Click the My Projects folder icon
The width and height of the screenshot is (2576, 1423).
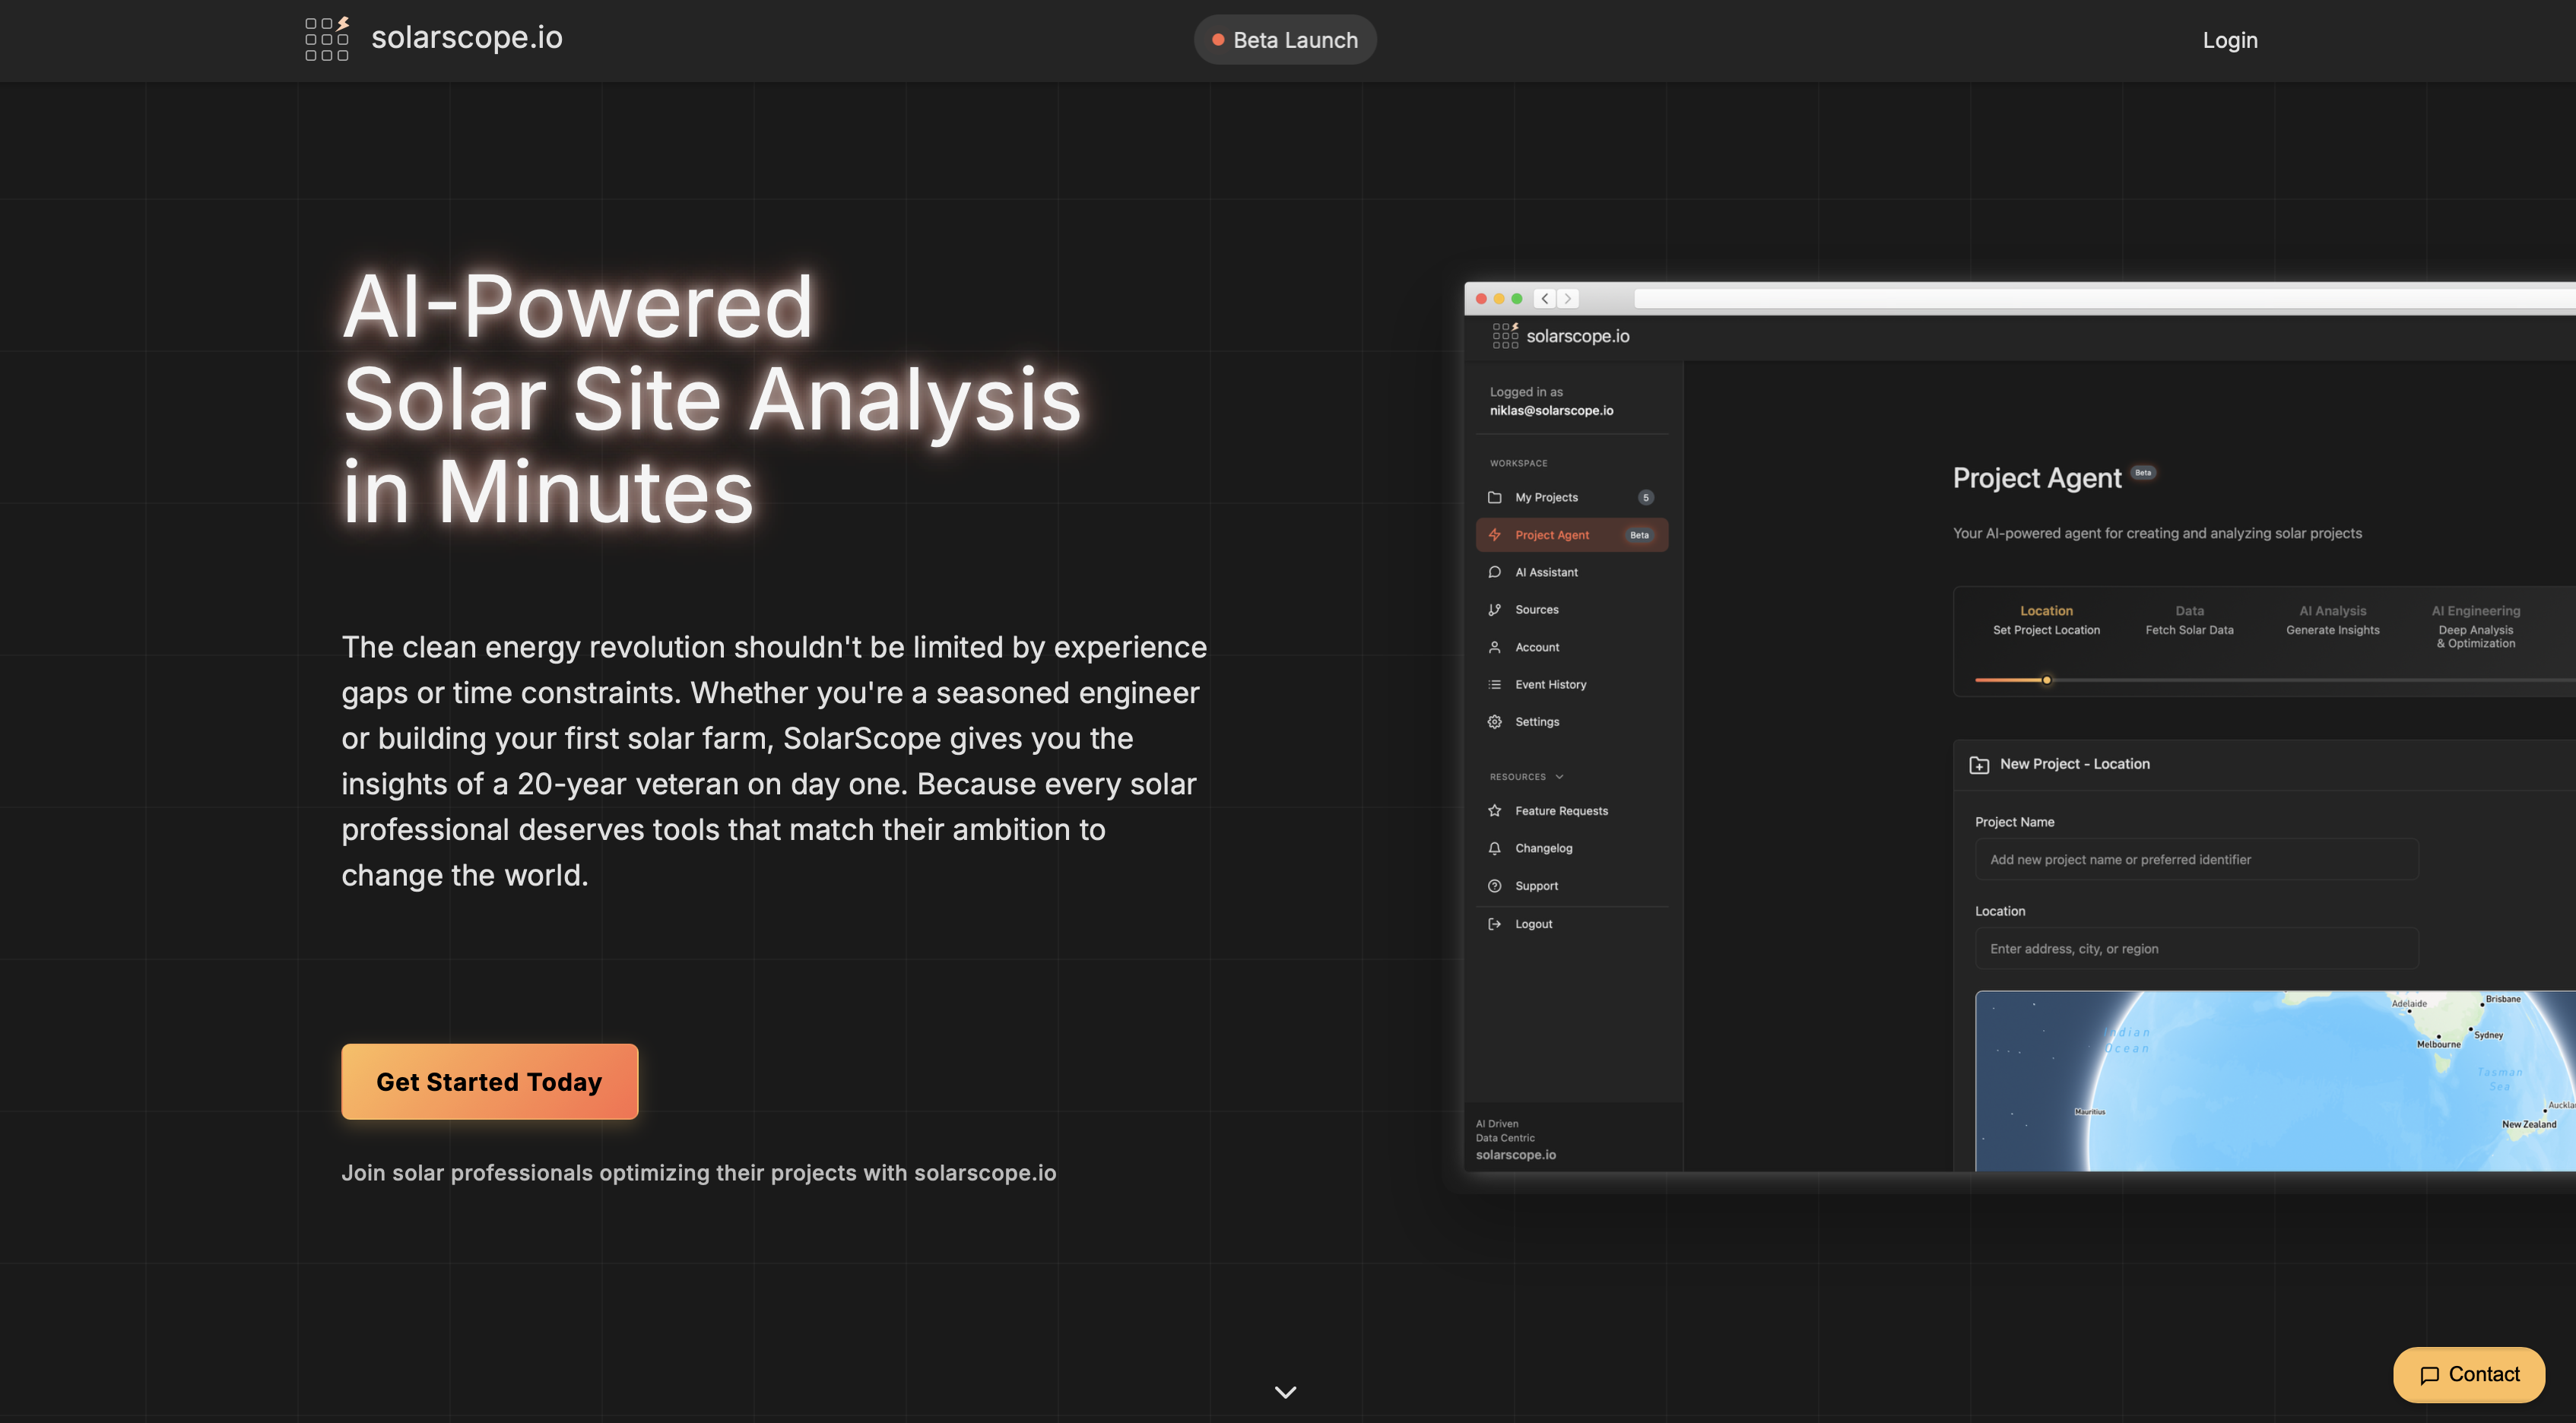1495,497
